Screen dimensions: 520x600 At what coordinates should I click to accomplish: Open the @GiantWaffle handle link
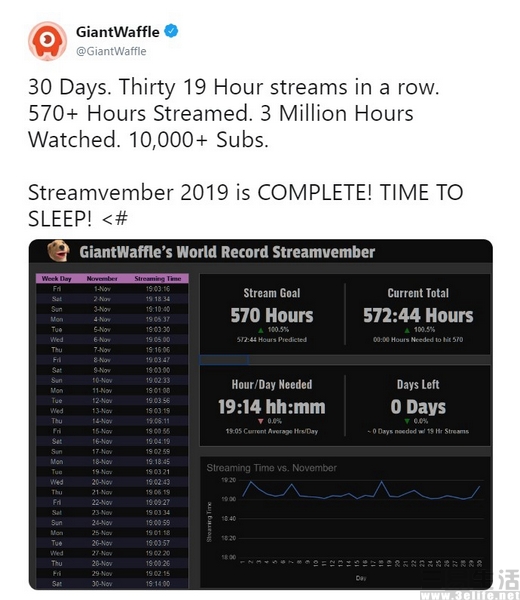(x=111, y=51)
